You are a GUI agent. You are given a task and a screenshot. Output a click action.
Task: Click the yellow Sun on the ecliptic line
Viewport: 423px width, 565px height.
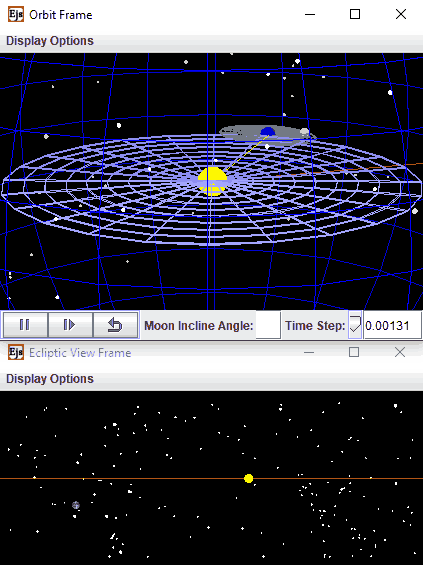click(249, 479)
